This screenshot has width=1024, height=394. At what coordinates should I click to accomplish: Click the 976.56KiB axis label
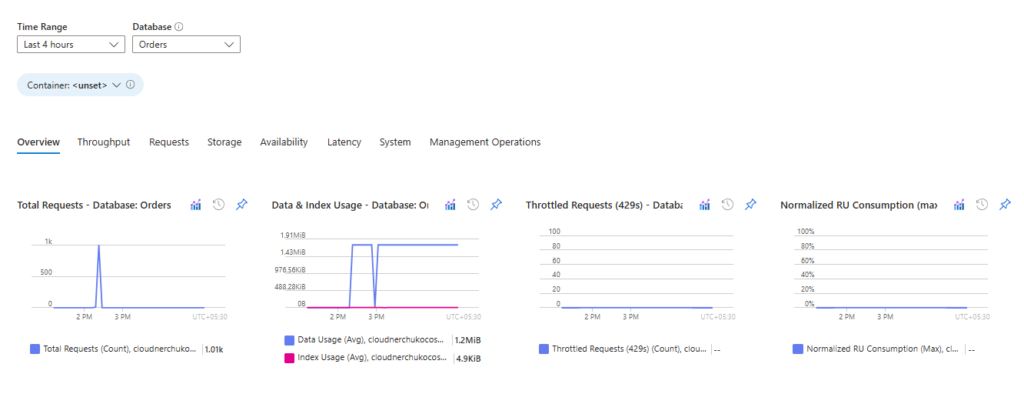pos(291,269)
